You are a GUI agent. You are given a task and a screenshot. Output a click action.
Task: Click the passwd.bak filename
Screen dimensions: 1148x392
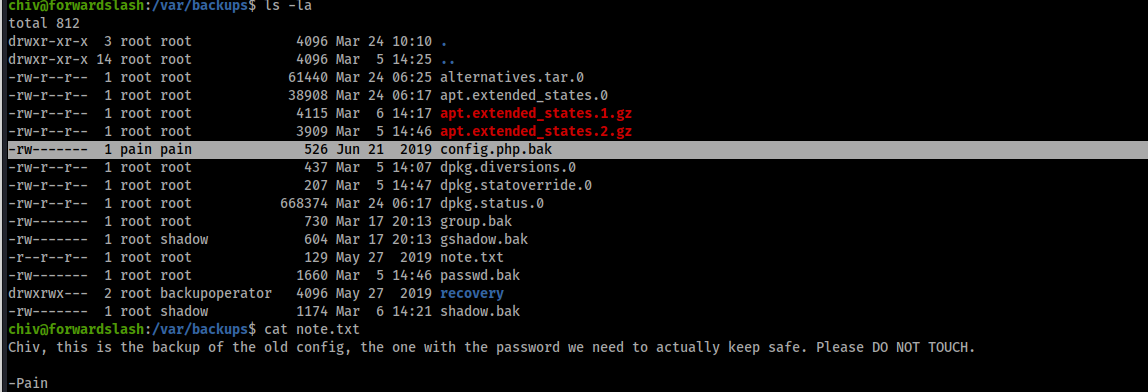click(480, 275)
